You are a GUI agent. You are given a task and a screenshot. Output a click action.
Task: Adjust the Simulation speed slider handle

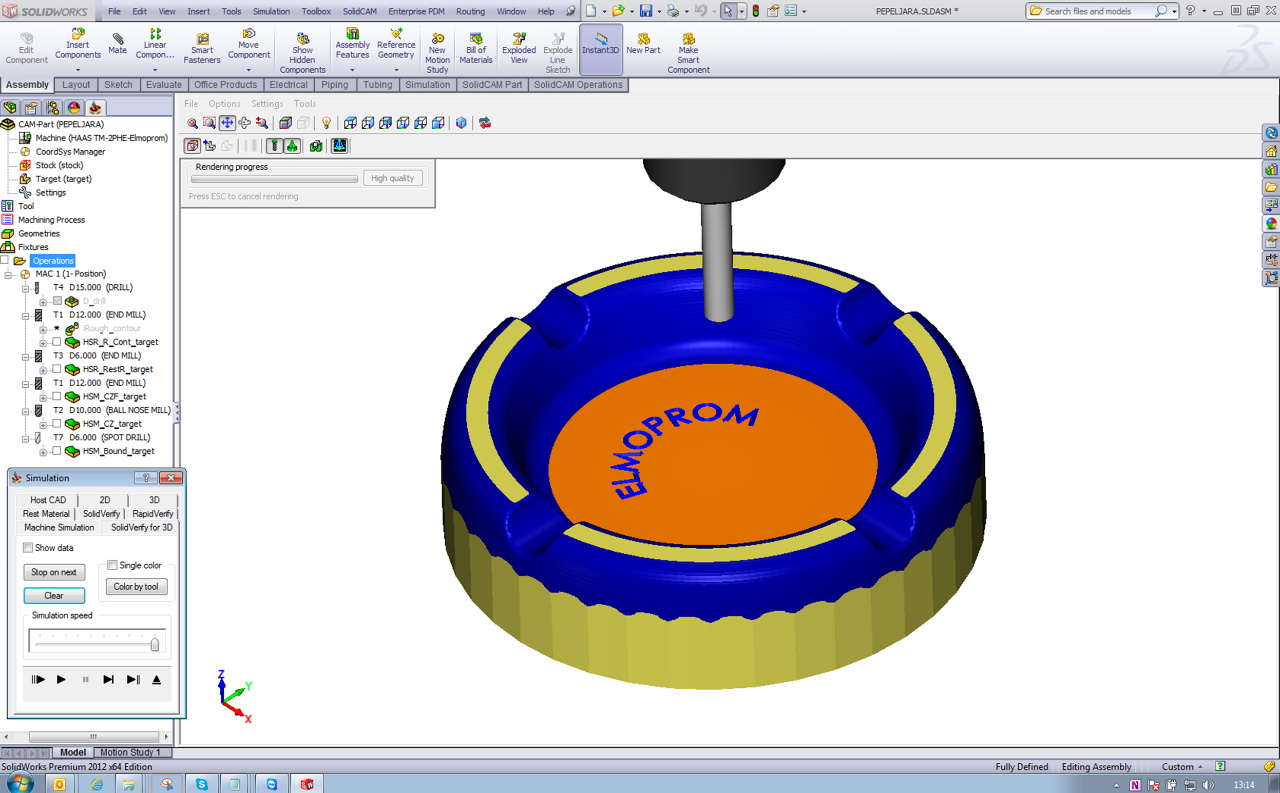coord(155,645)
